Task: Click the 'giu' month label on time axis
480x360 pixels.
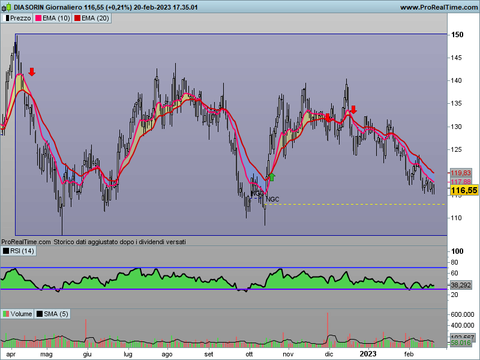Action: point(87,354)
